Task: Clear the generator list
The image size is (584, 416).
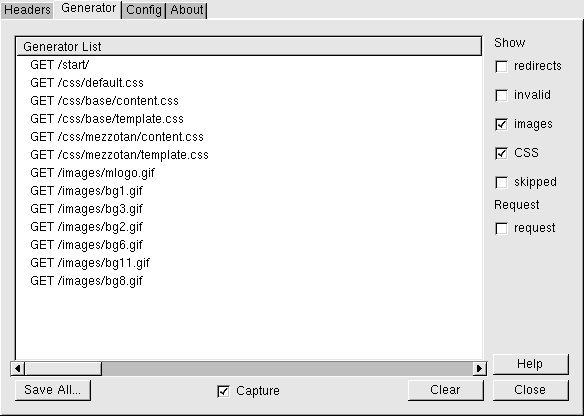Action: pyautogui.click(x=445, y=390)
